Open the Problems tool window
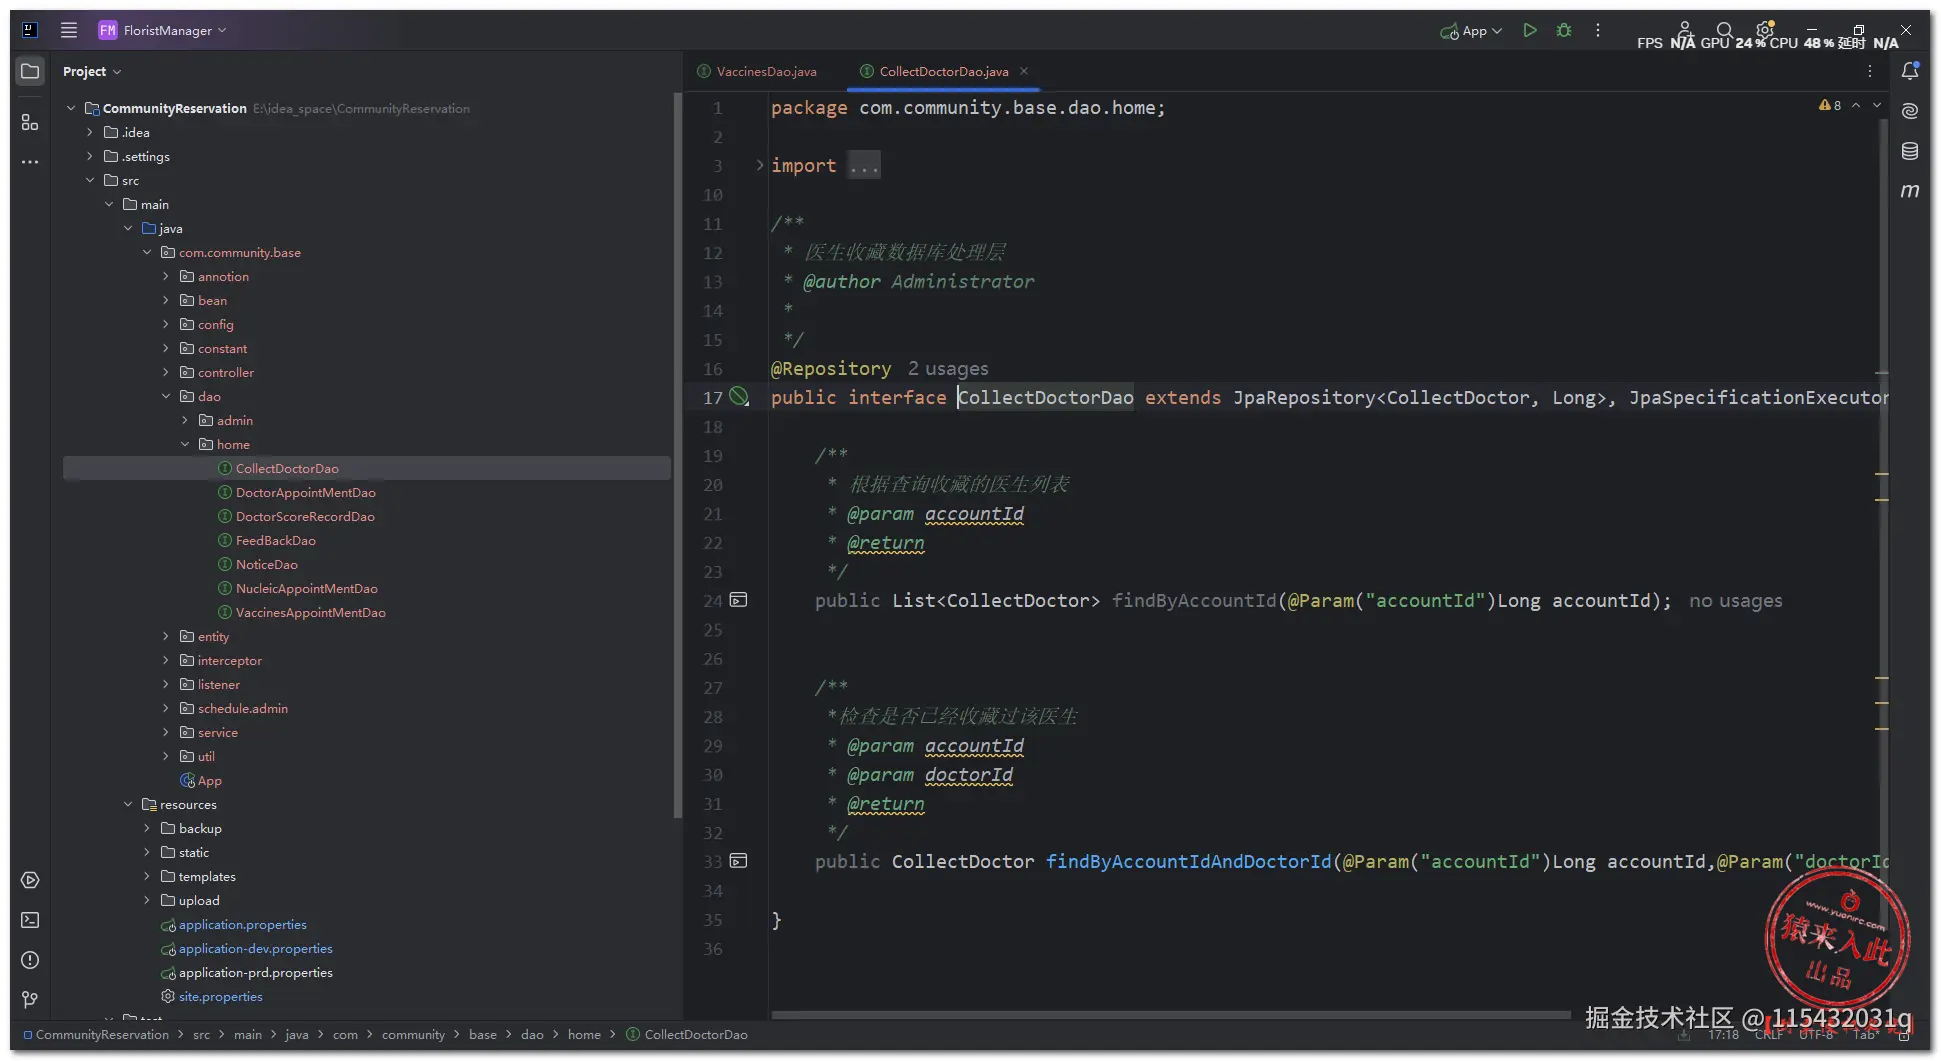1941x1061 pixels. 30,960
